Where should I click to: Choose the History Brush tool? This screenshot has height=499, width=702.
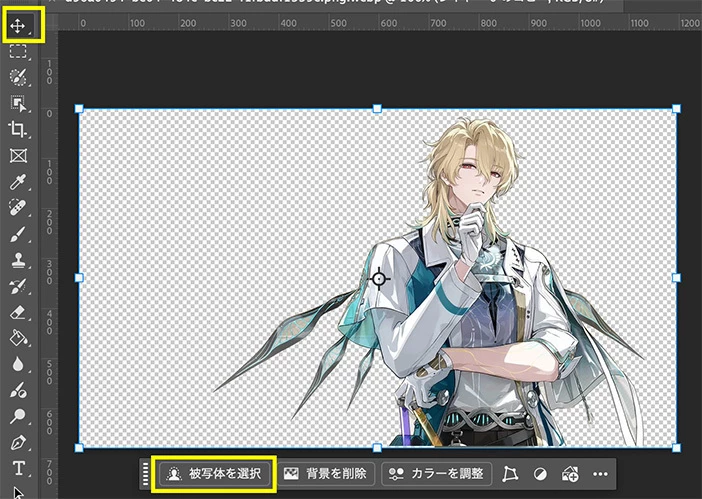coord(18,286)
